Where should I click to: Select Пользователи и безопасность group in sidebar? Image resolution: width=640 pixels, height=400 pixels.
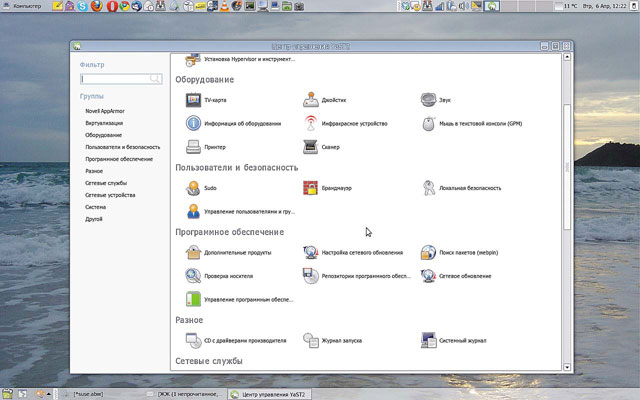(122, 147)
